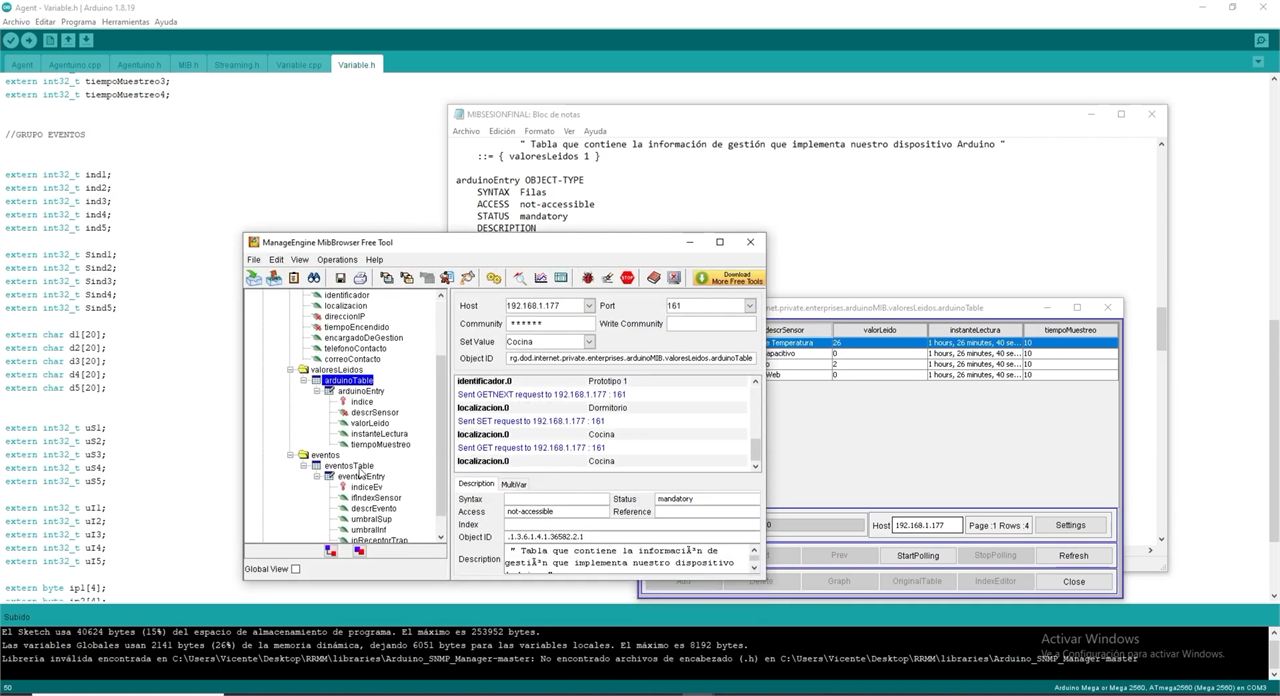Open the Set Value dropdown showing Cocina

588,342
